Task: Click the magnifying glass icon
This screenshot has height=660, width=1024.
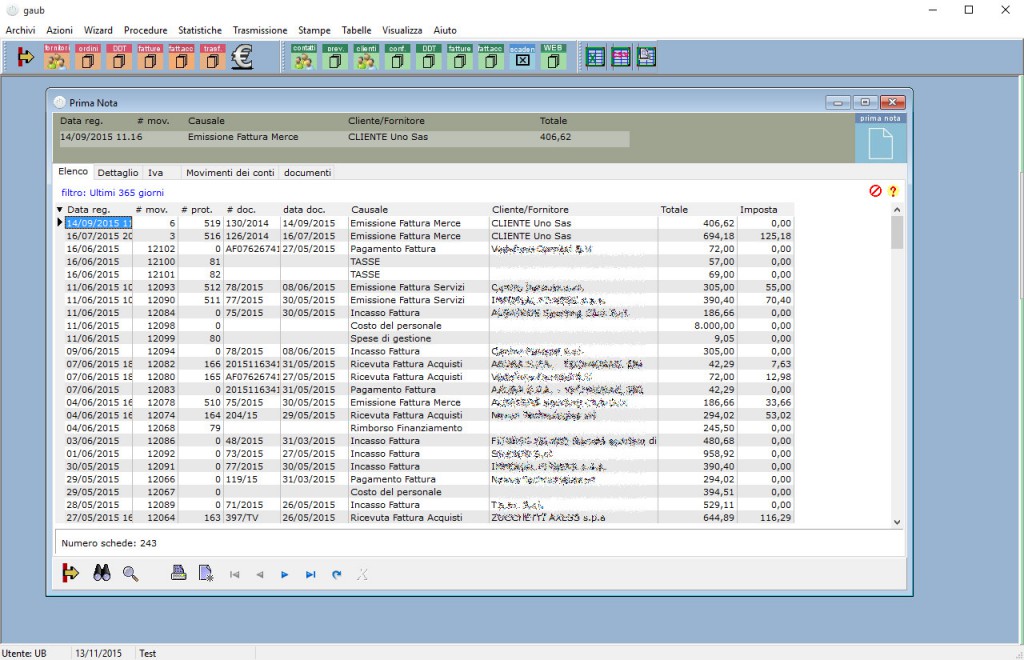Action: (x=130, y=573)
